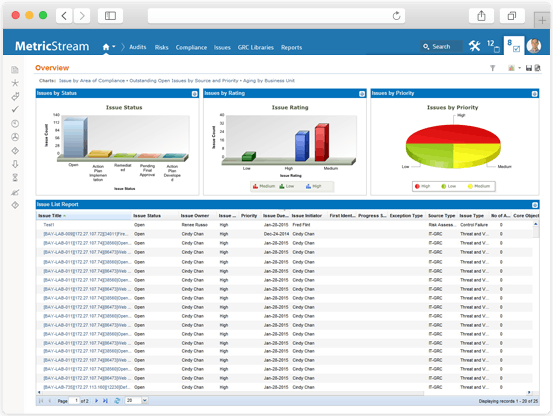
Task: Click the hourglass icon in left sidebar
Action: point(15,177)
